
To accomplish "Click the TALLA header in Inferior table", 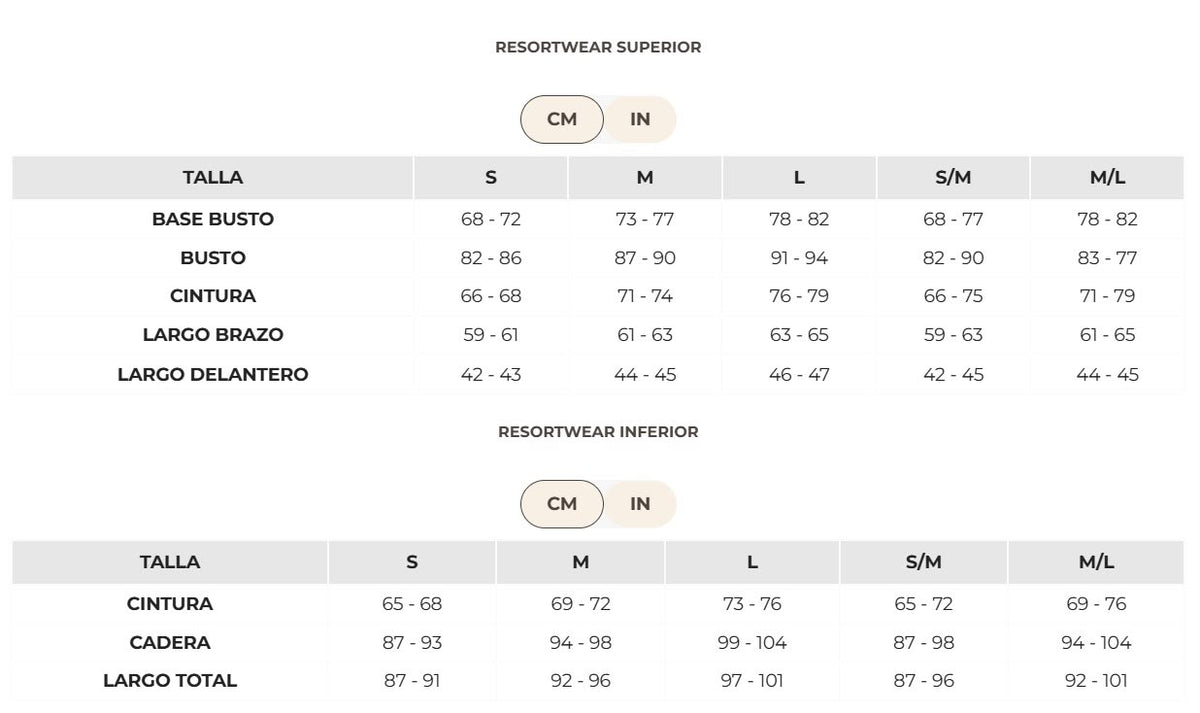I will click(x=170, y=563).
